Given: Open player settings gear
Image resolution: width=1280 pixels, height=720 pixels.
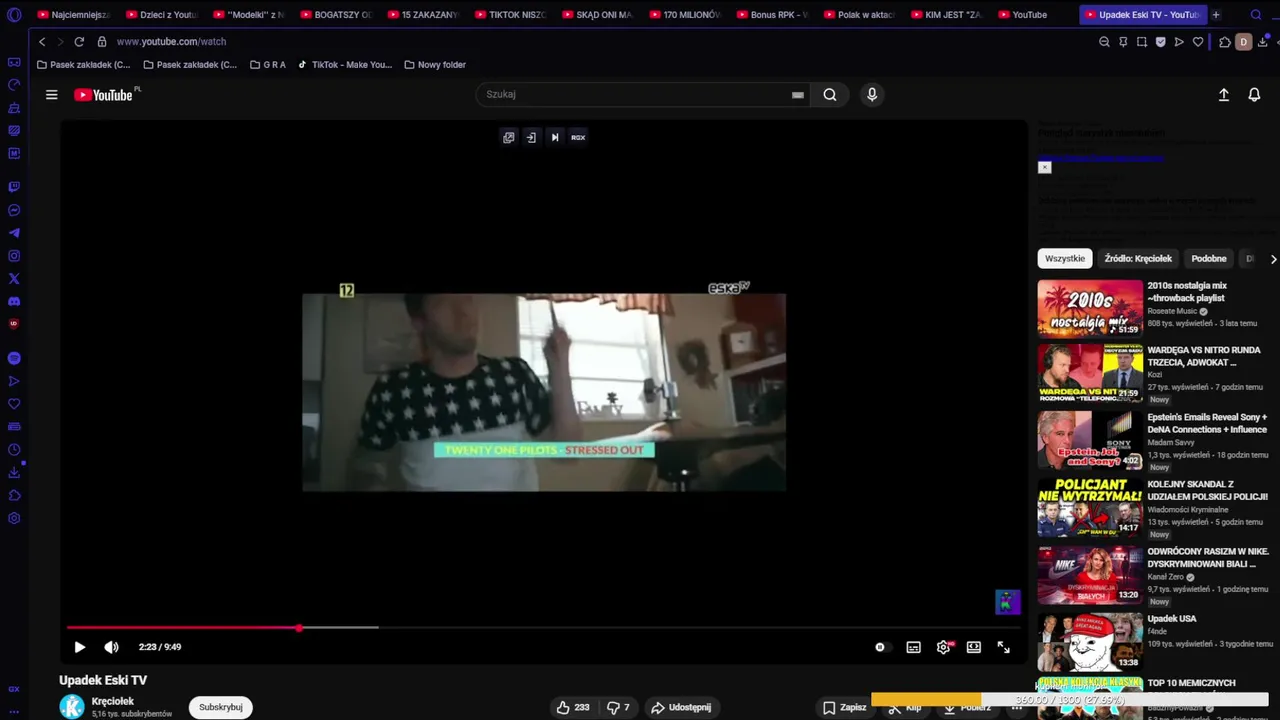Looking at the screenshot, I should [x=943, y=647].
